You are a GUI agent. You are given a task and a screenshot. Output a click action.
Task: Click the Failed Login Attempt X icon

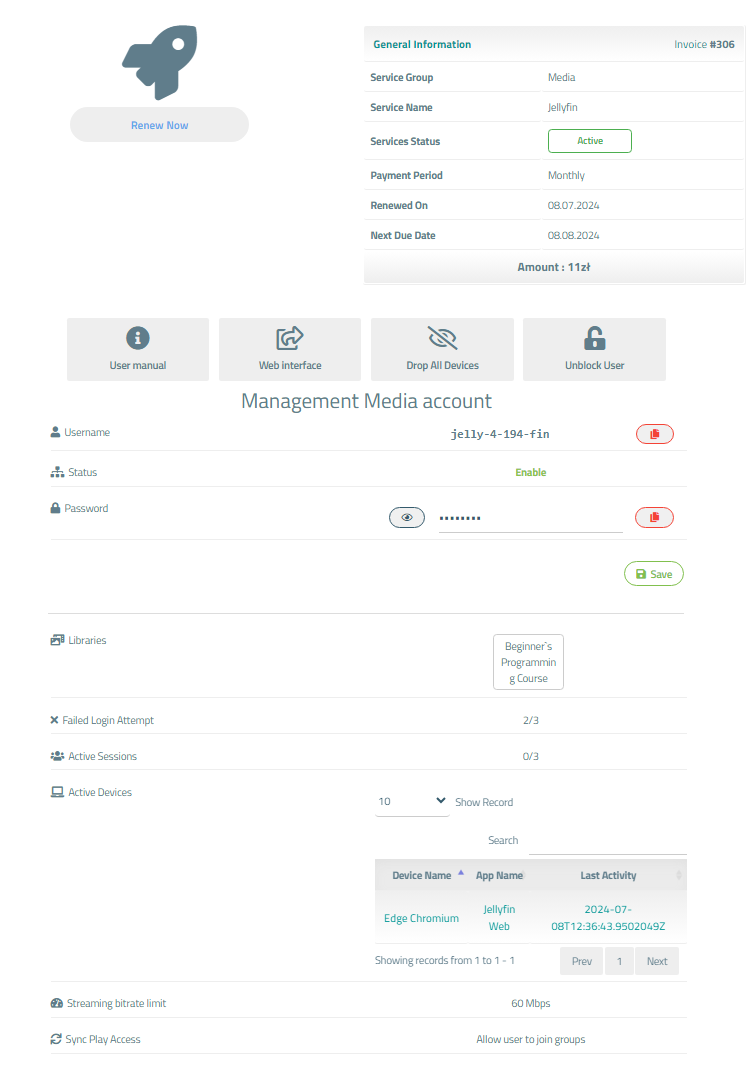pyautogui.click(x=54, y=720)
